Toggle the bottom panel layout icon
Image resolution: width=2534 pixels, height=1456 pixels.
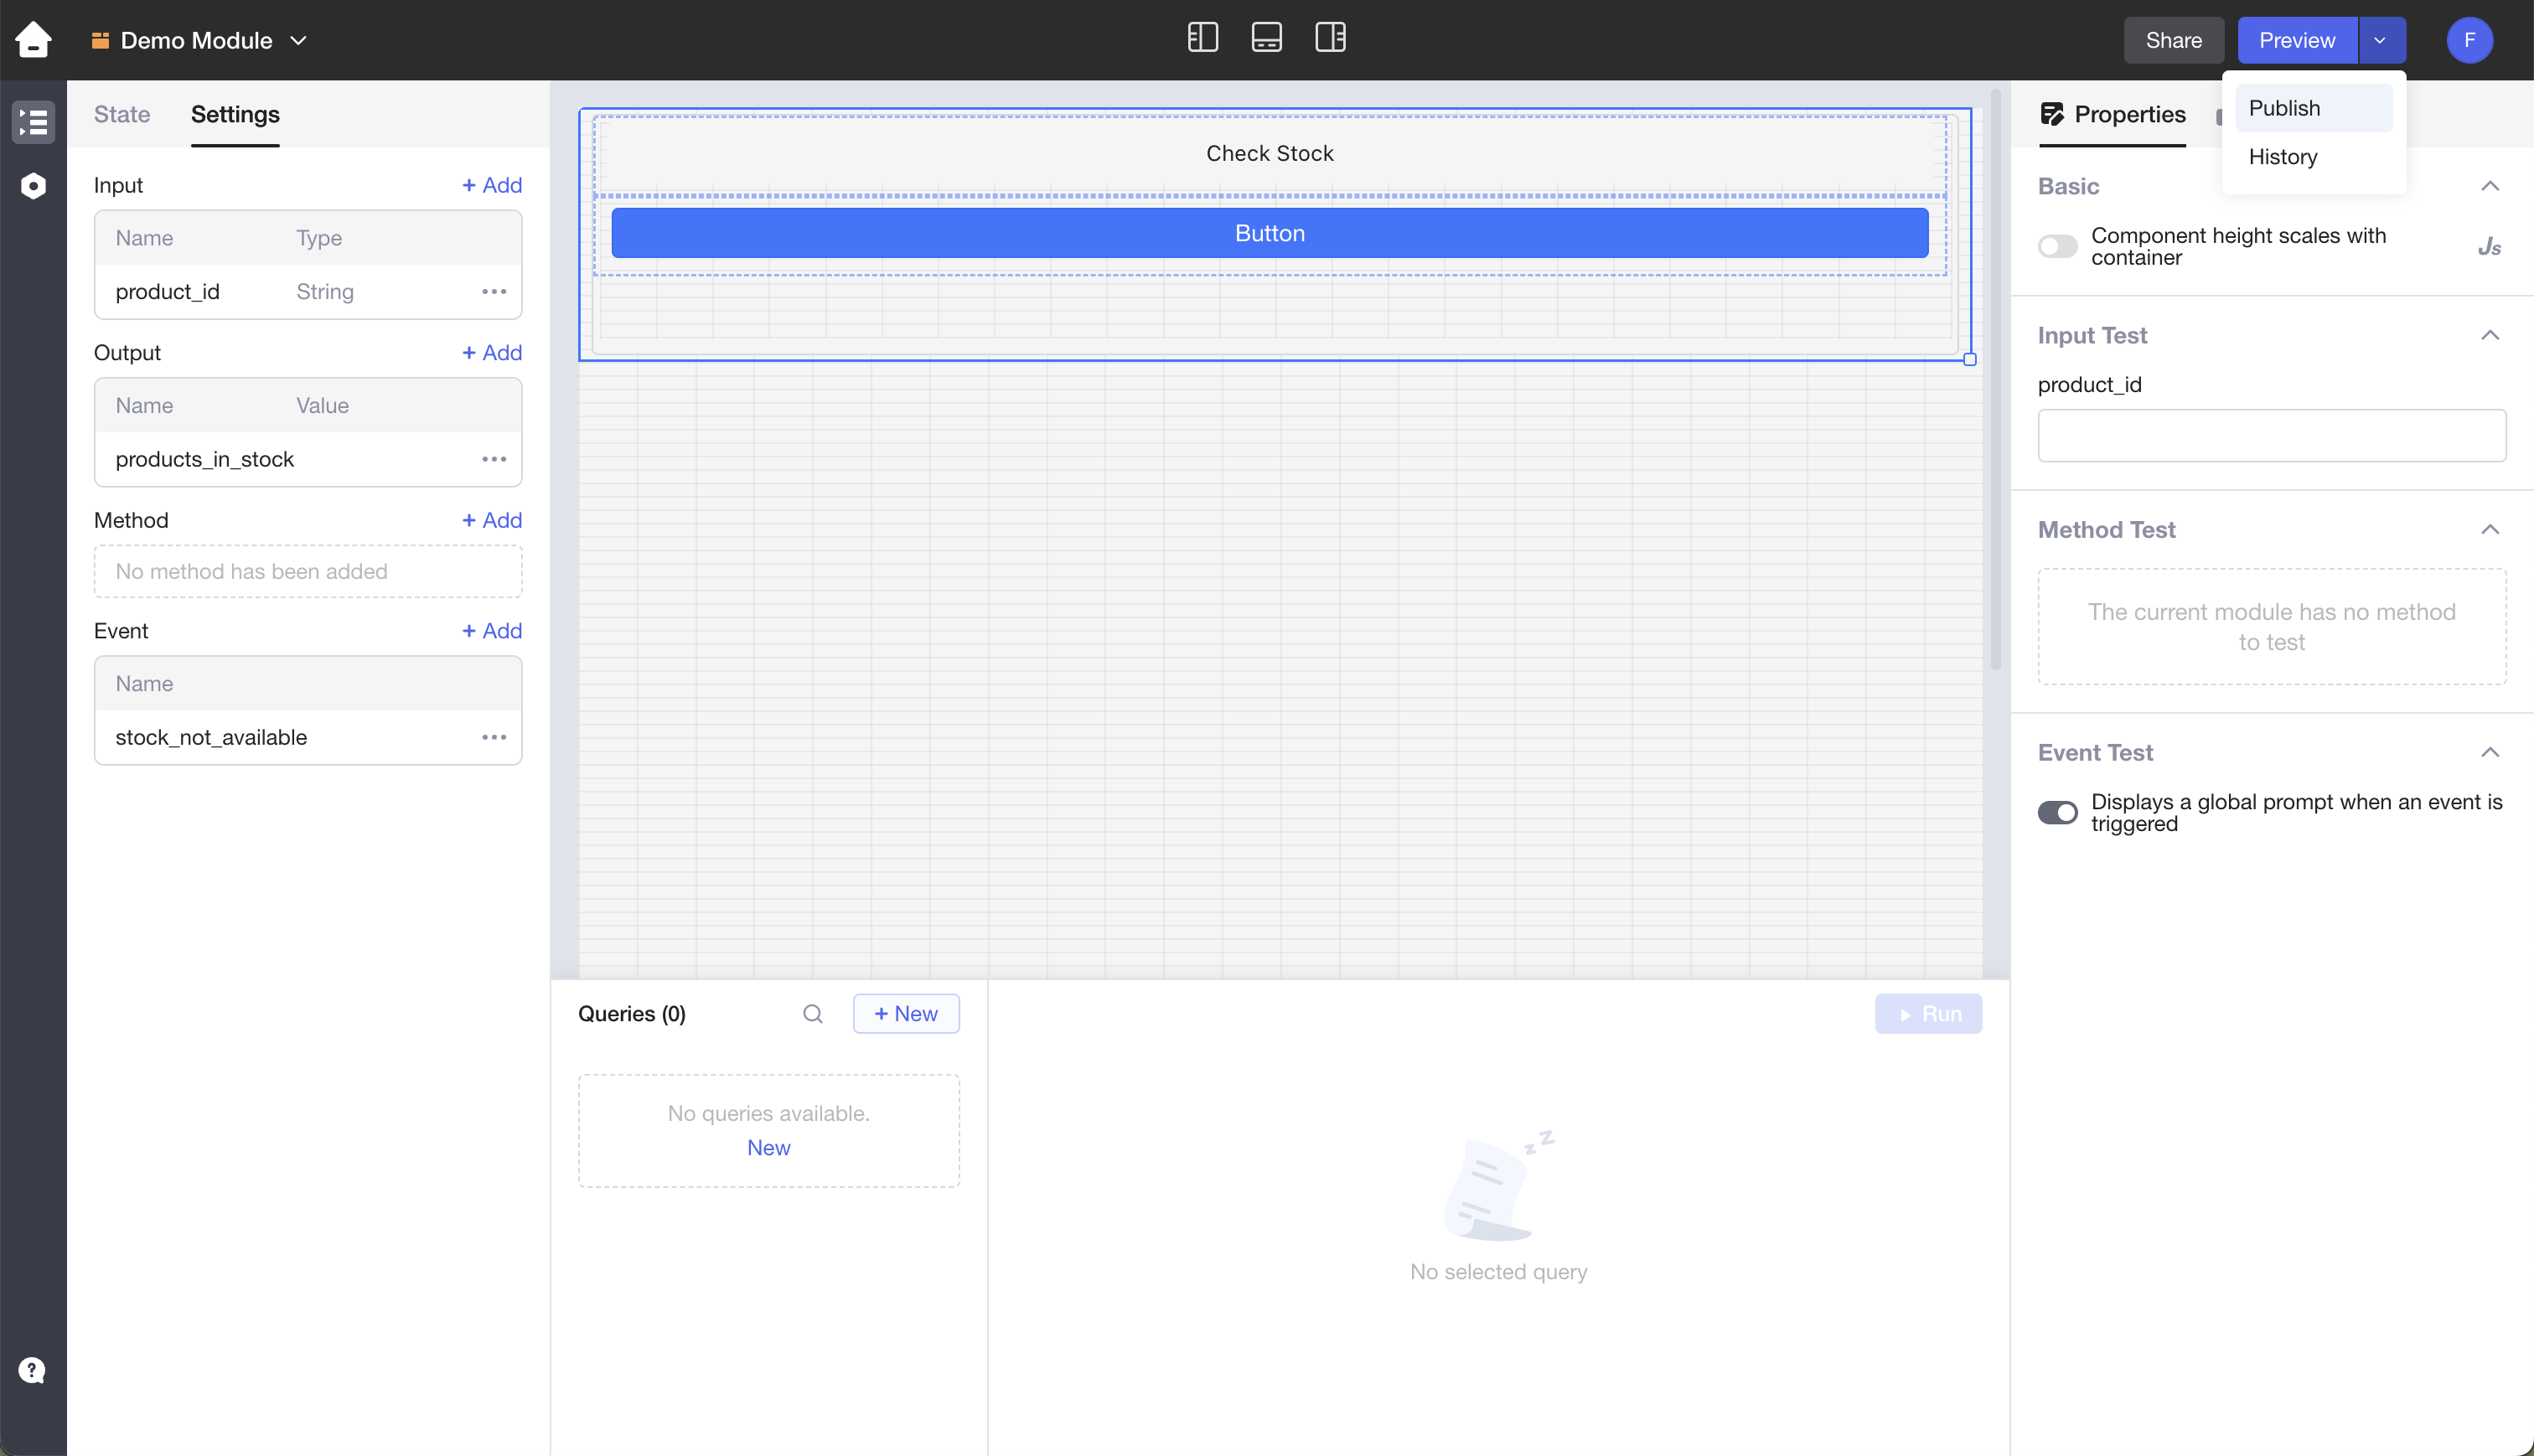(1266, 38)
